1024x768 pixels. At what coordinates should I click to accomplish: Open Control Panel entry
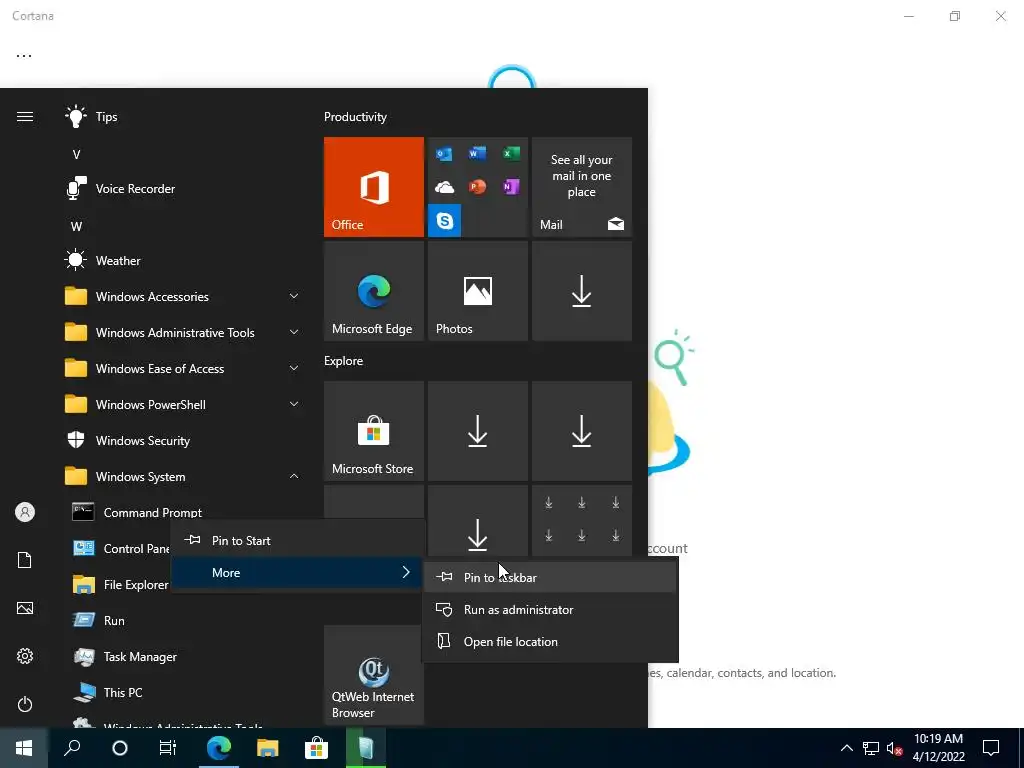click(x=120, y=549)
